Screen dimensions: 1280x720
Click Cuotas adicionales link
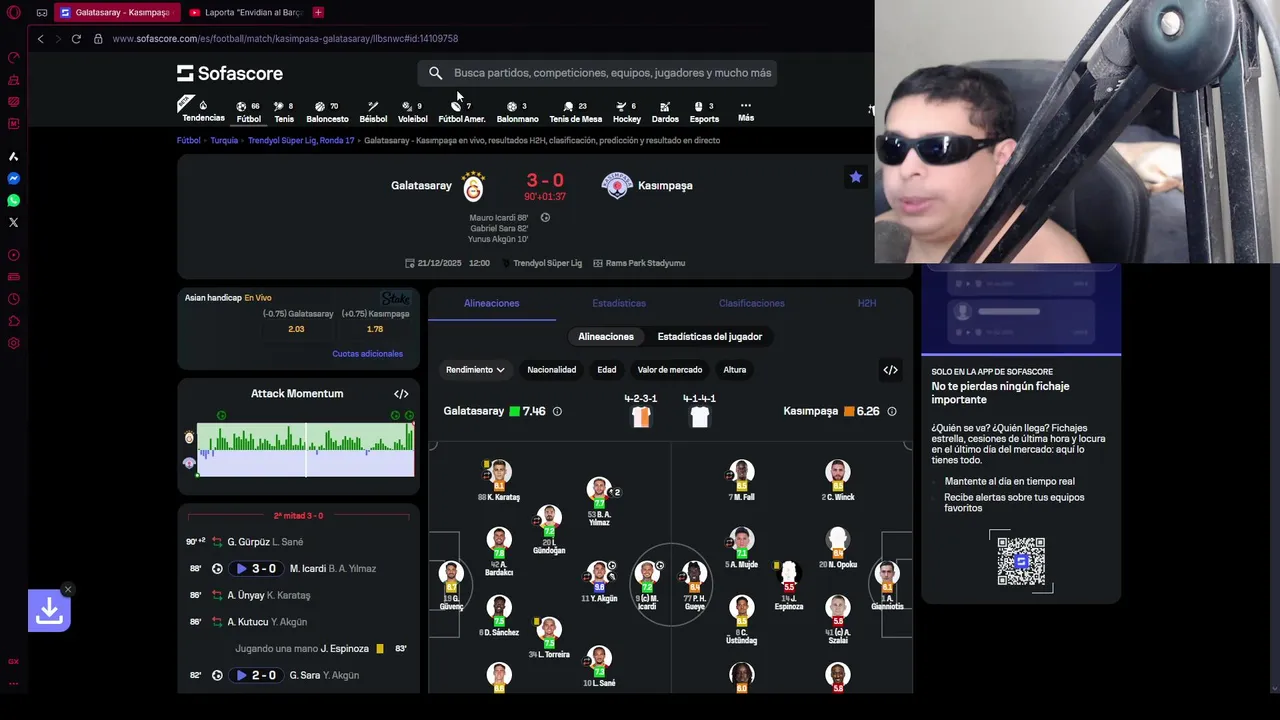click(x=367, y=354)
